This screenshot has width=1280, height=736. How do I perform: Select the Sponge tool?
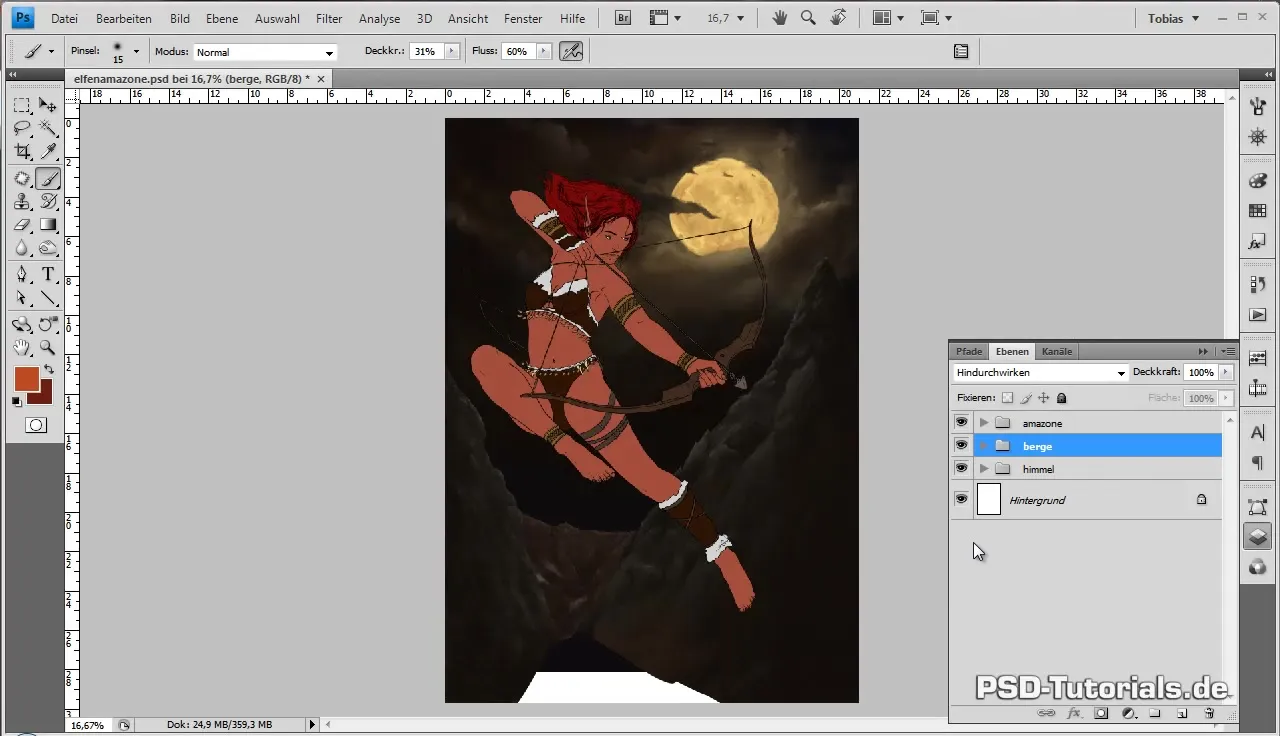47,248
